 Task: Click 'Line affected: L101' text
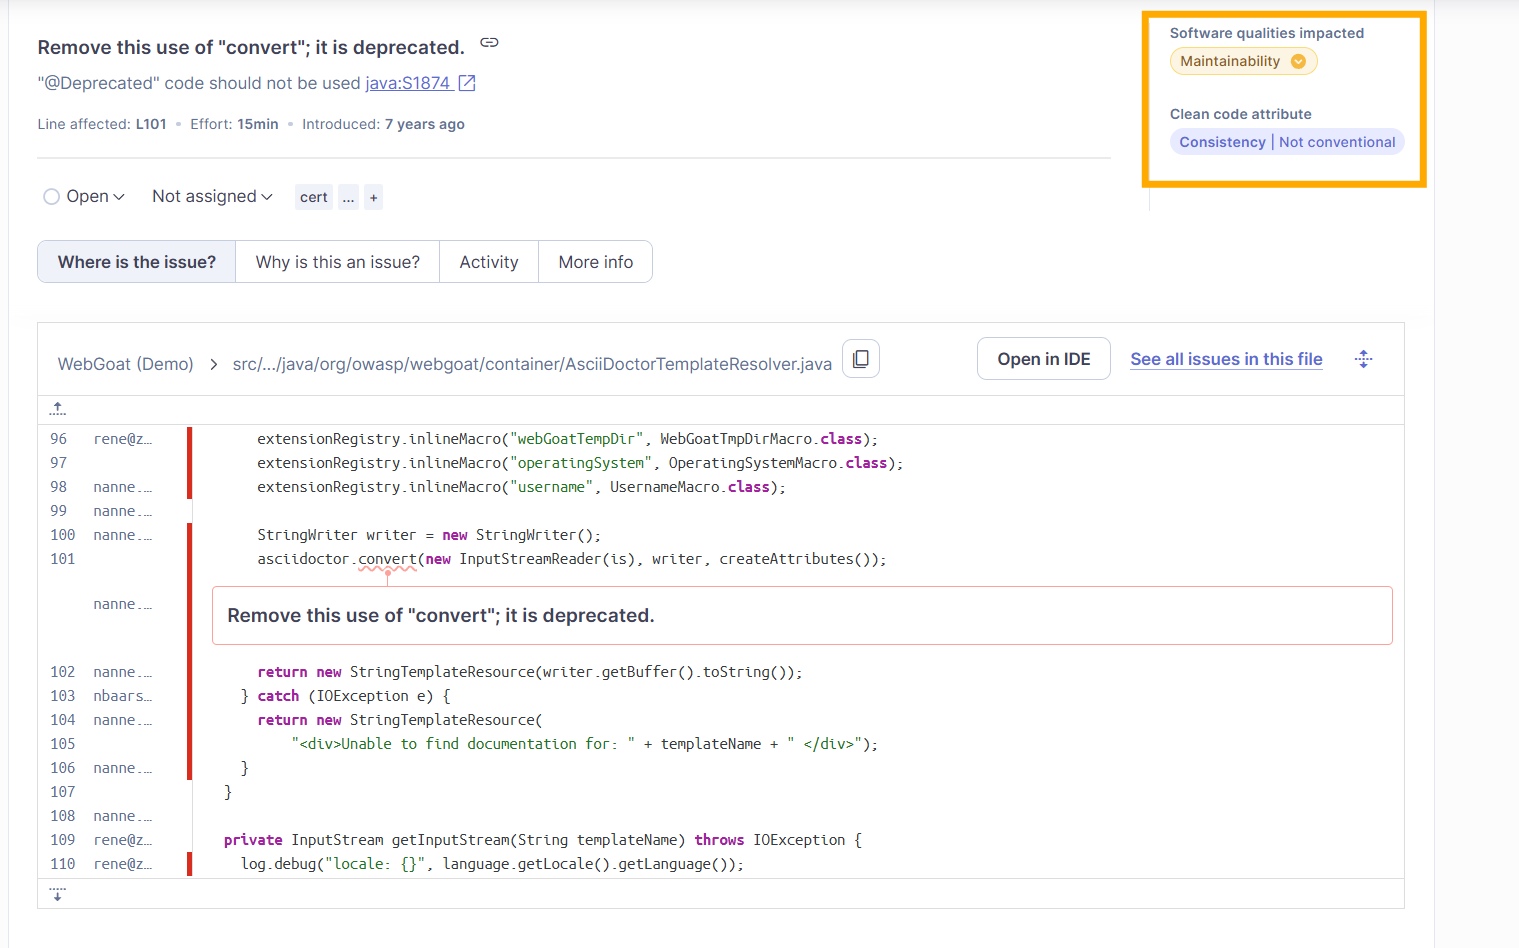click(x=102, y=124)
